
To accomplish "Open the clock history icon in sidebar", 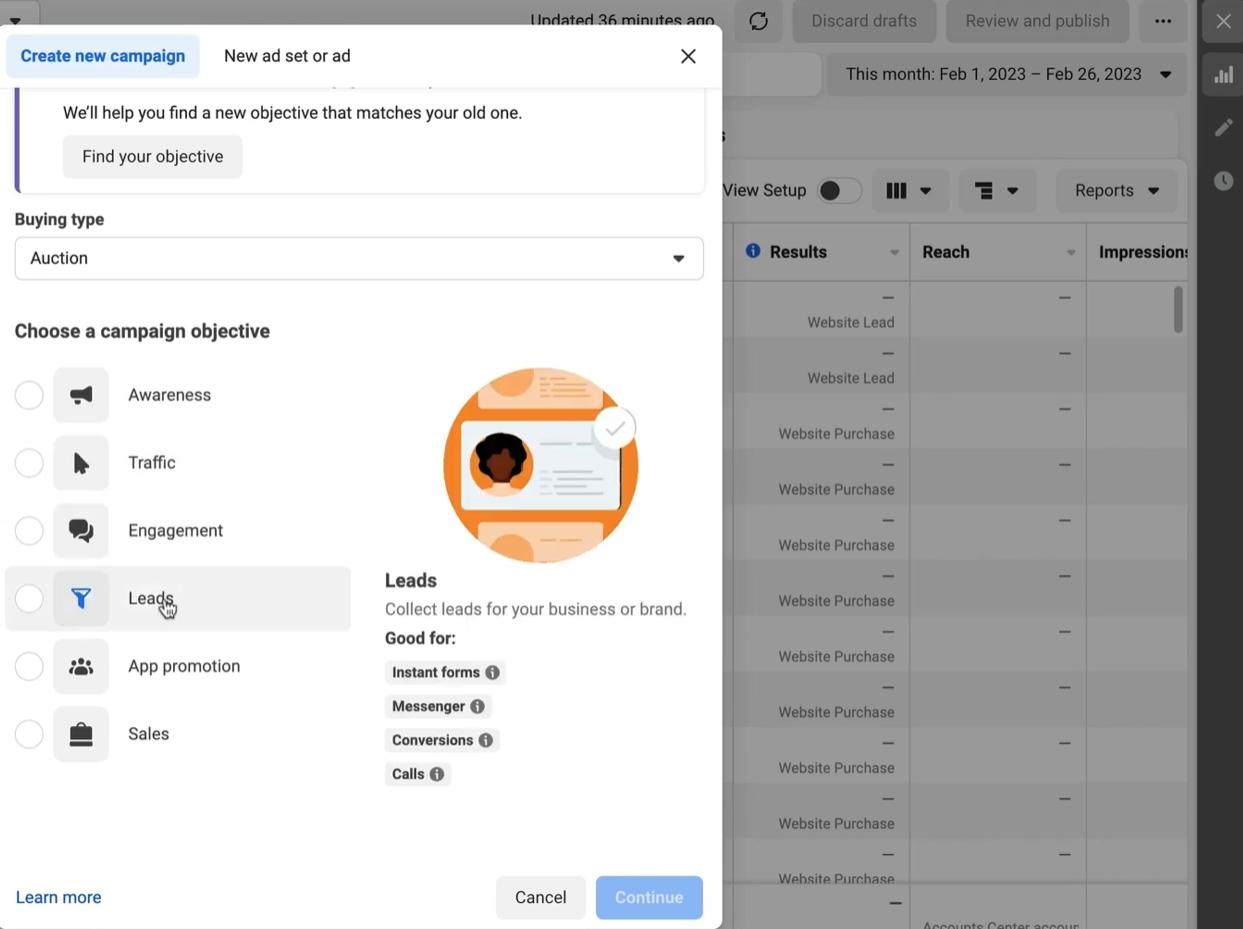I will click(1223, 181).
